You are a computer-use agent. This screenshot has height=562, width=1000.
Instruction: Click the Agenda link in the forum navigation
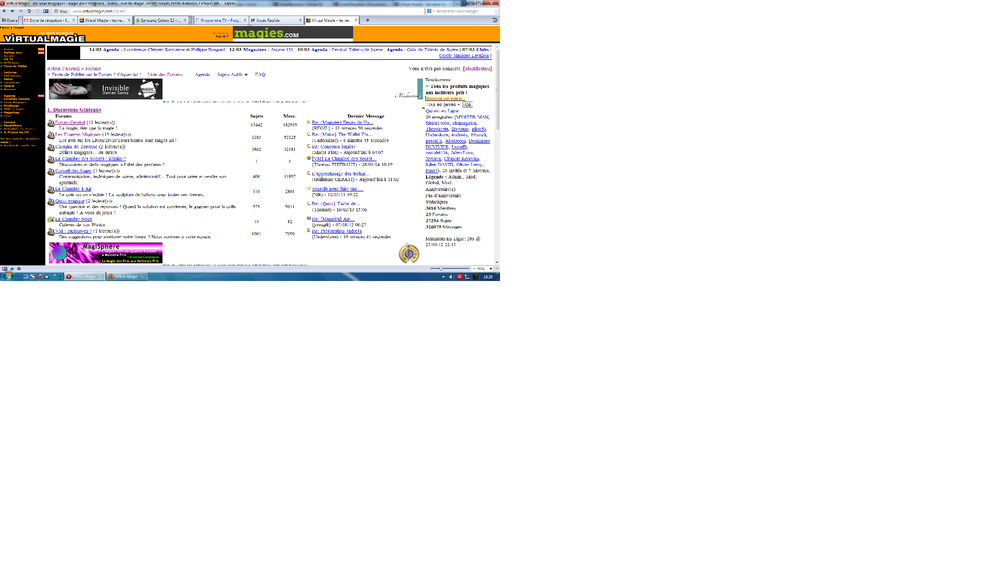(x=202, y=74)
